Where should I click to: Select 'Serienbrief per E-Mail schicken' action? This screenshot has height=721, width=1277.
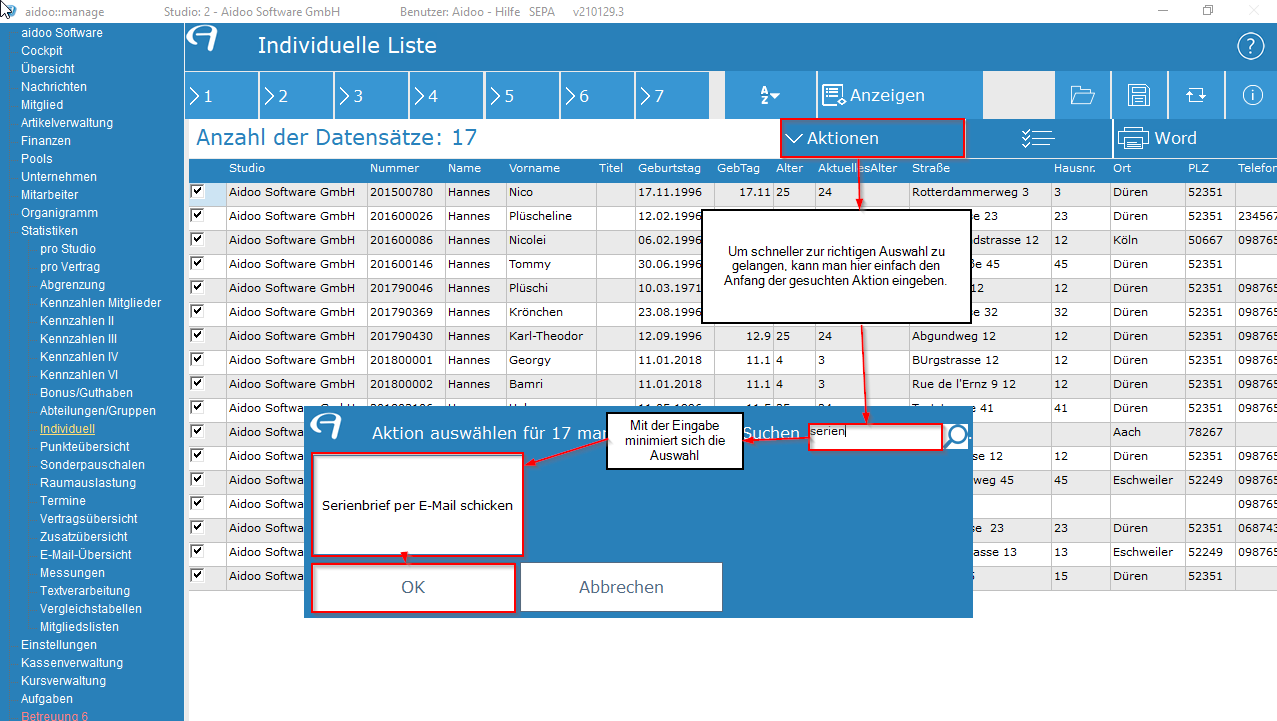point(417,505)
